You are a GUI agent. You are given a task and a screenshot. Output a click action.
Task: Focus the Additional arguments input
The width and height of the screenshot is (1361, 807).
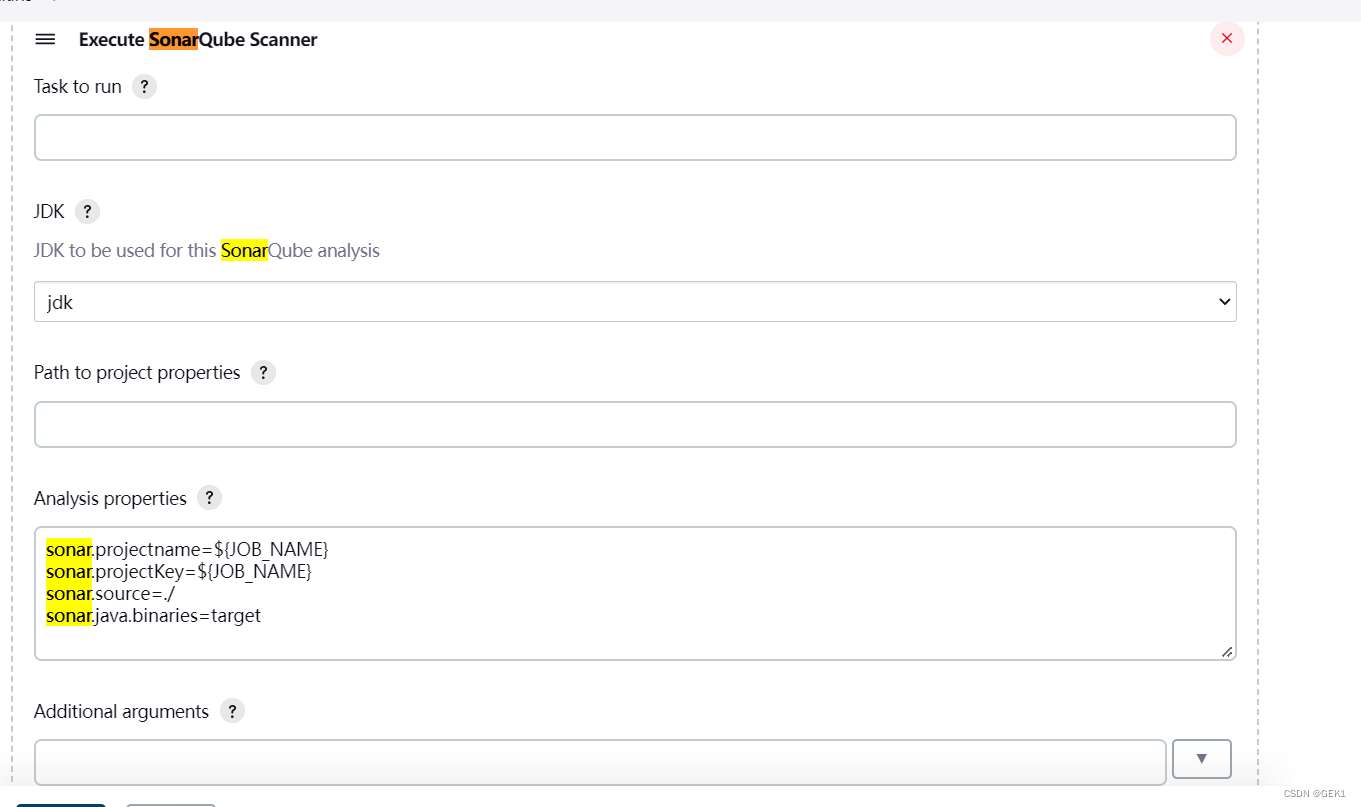pos(600,762)
